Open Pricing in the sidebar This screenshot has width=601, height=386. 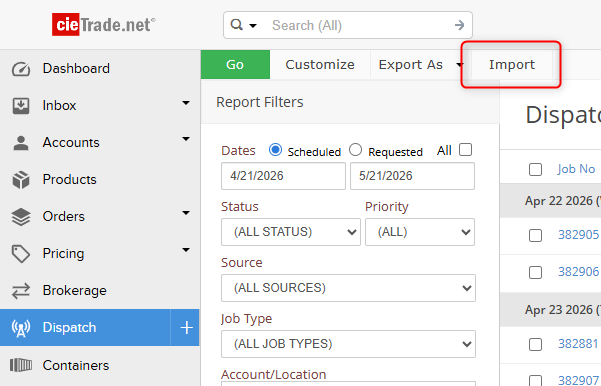[63, 253]
